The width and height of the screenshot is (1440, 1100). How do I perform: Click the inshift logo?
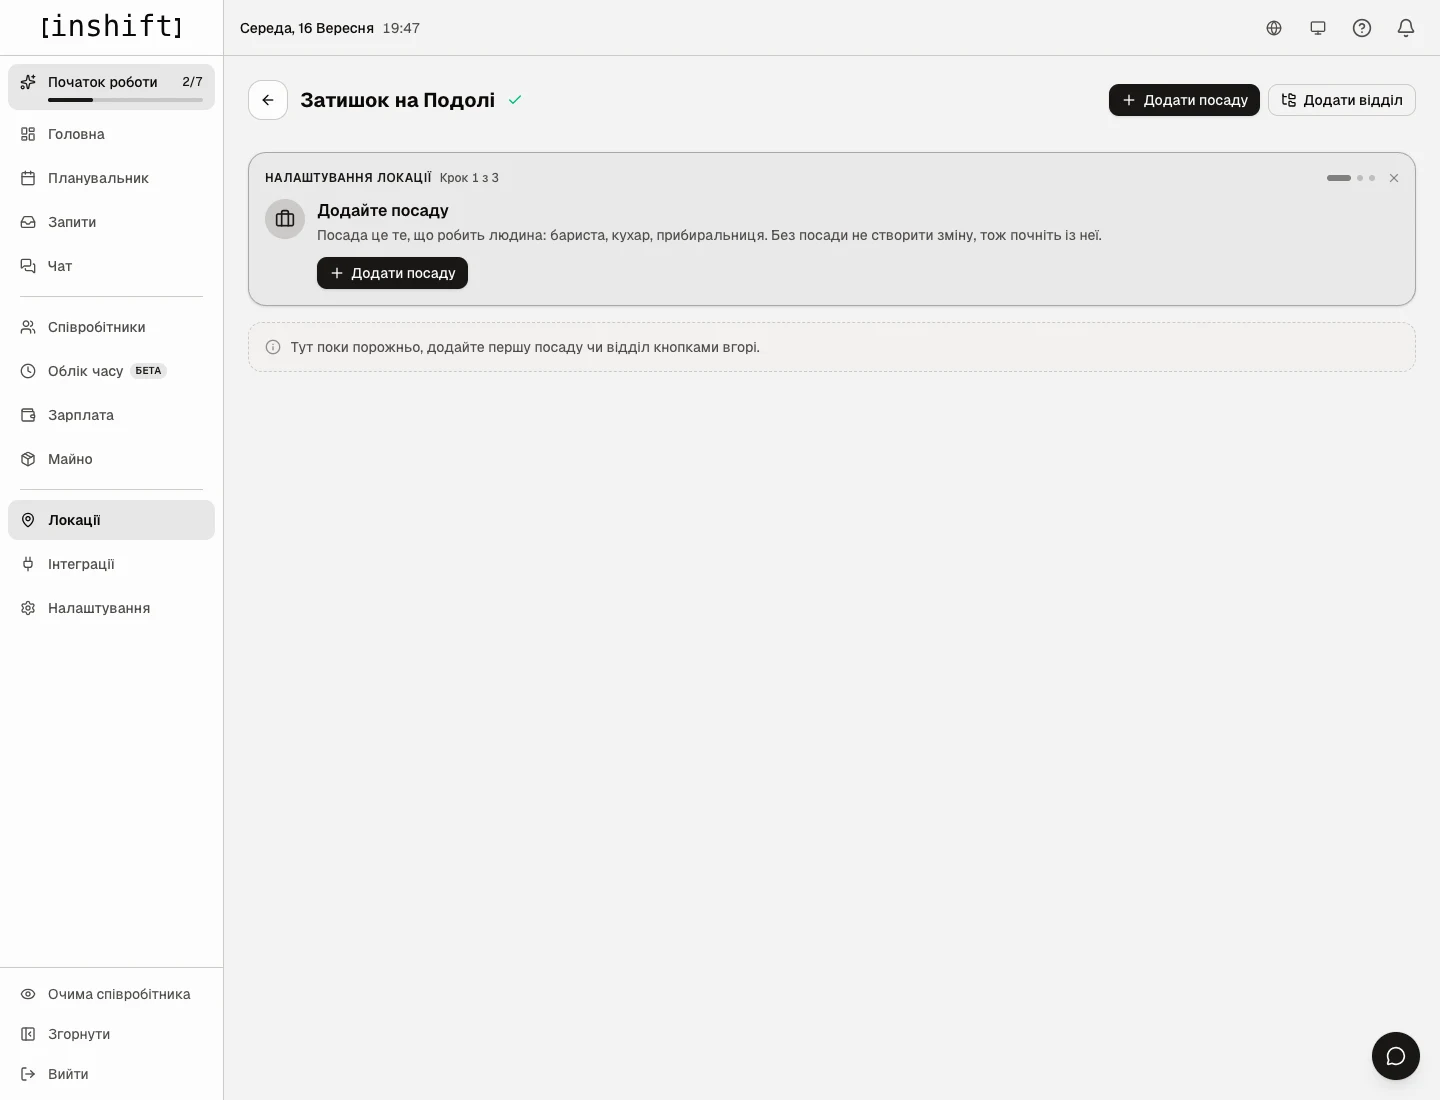point(111,27)
